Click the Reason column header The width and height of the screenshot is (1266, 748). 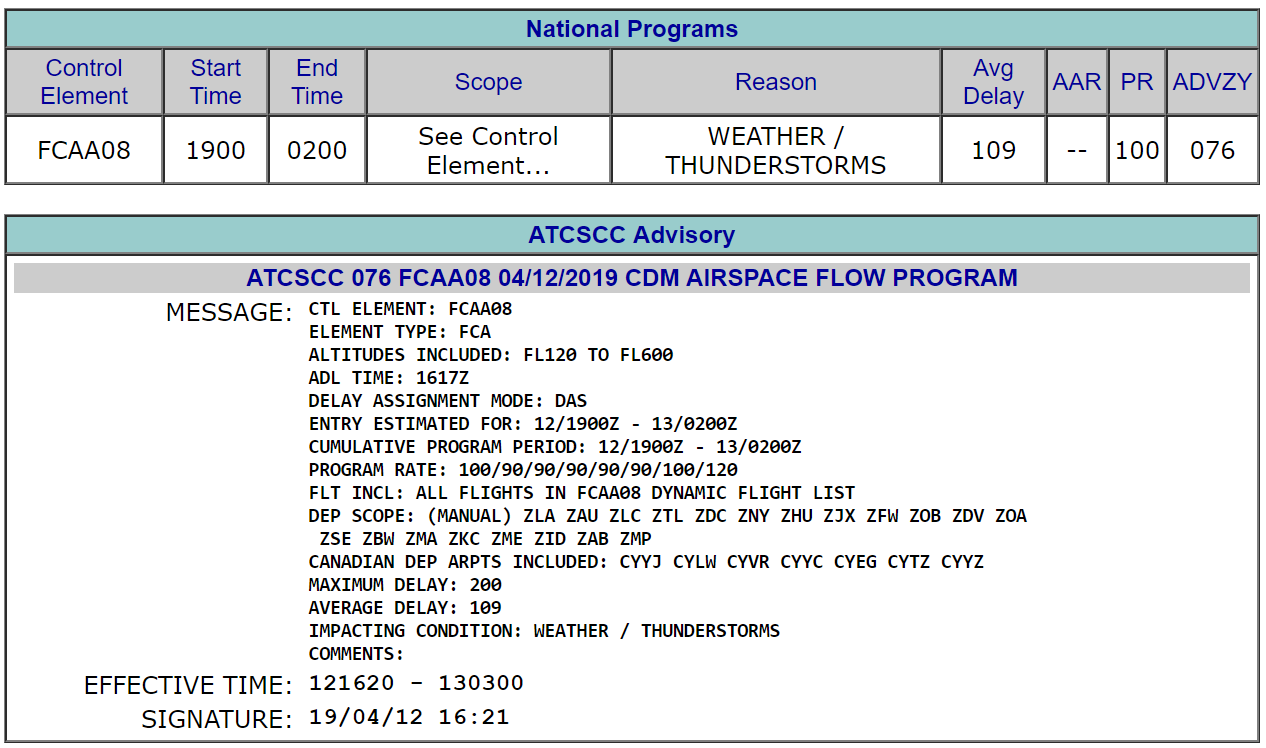pyautogui.click(x=776, y=82)
